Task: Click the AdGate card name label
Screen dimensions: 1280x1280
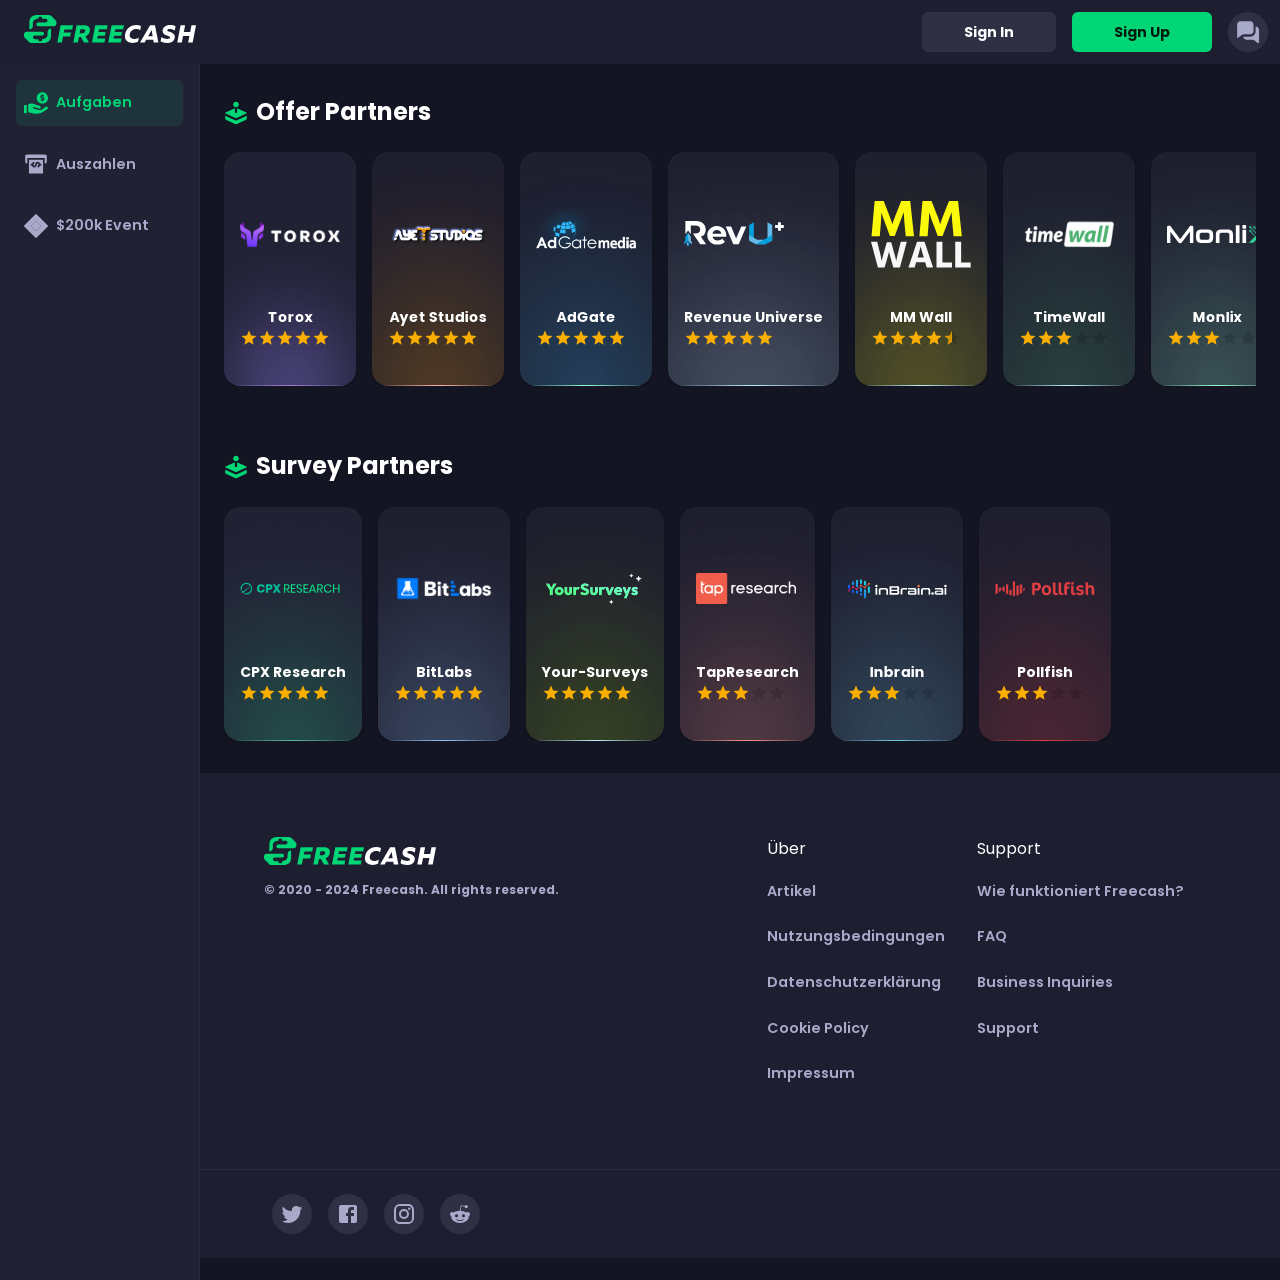Action: 586,317
